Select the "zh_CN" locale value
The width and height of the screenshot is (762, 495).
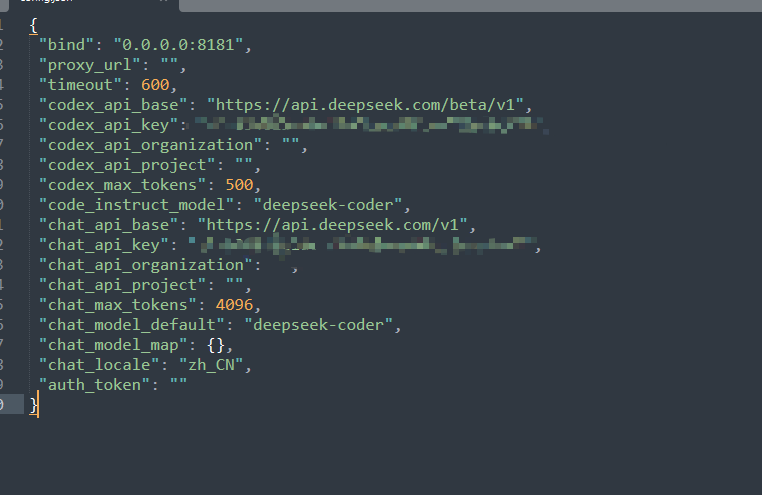211,365
